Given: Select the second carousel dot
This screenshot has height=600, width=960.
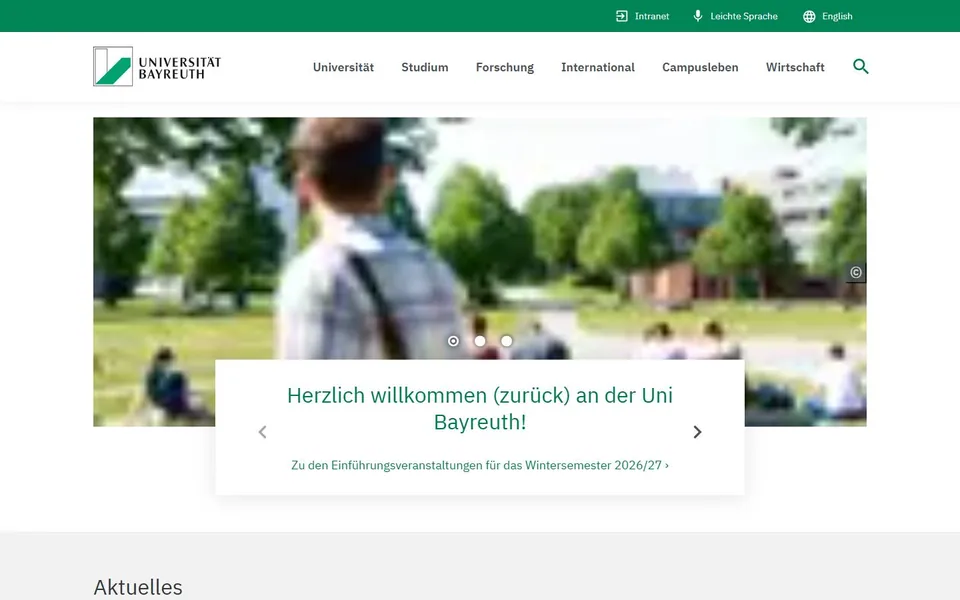Looking at the screenshot, I should pyautogui.click(x=480, y=341).
